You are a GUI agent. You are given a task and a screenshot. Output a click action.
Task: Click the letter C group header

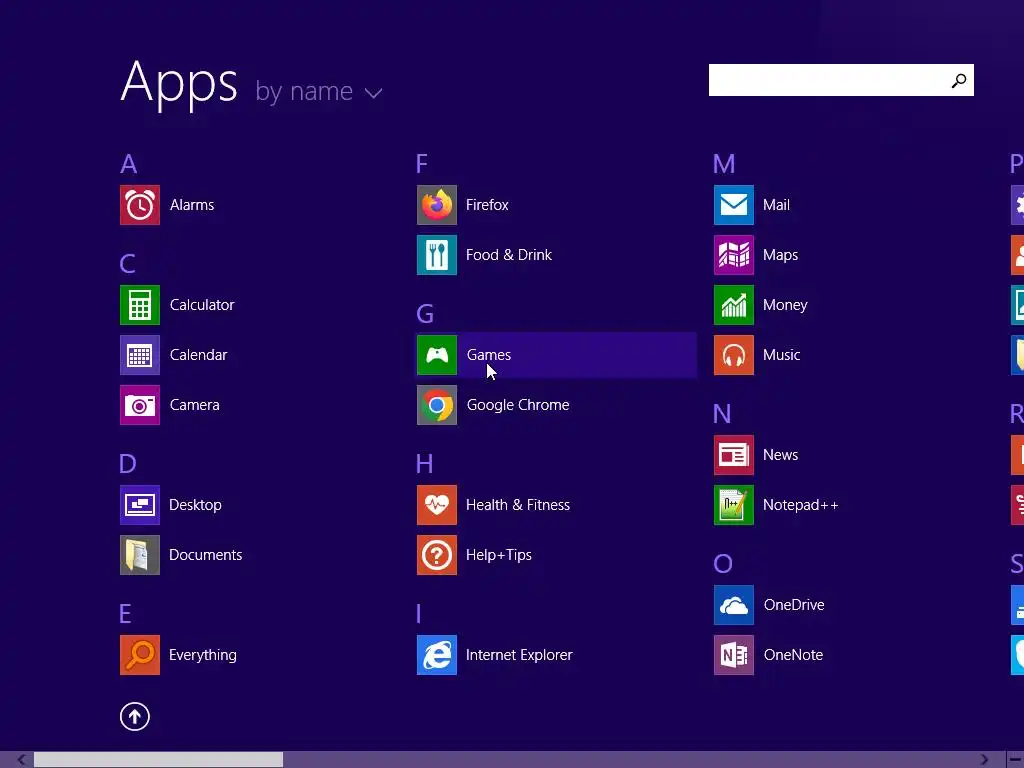coord(127,264)
